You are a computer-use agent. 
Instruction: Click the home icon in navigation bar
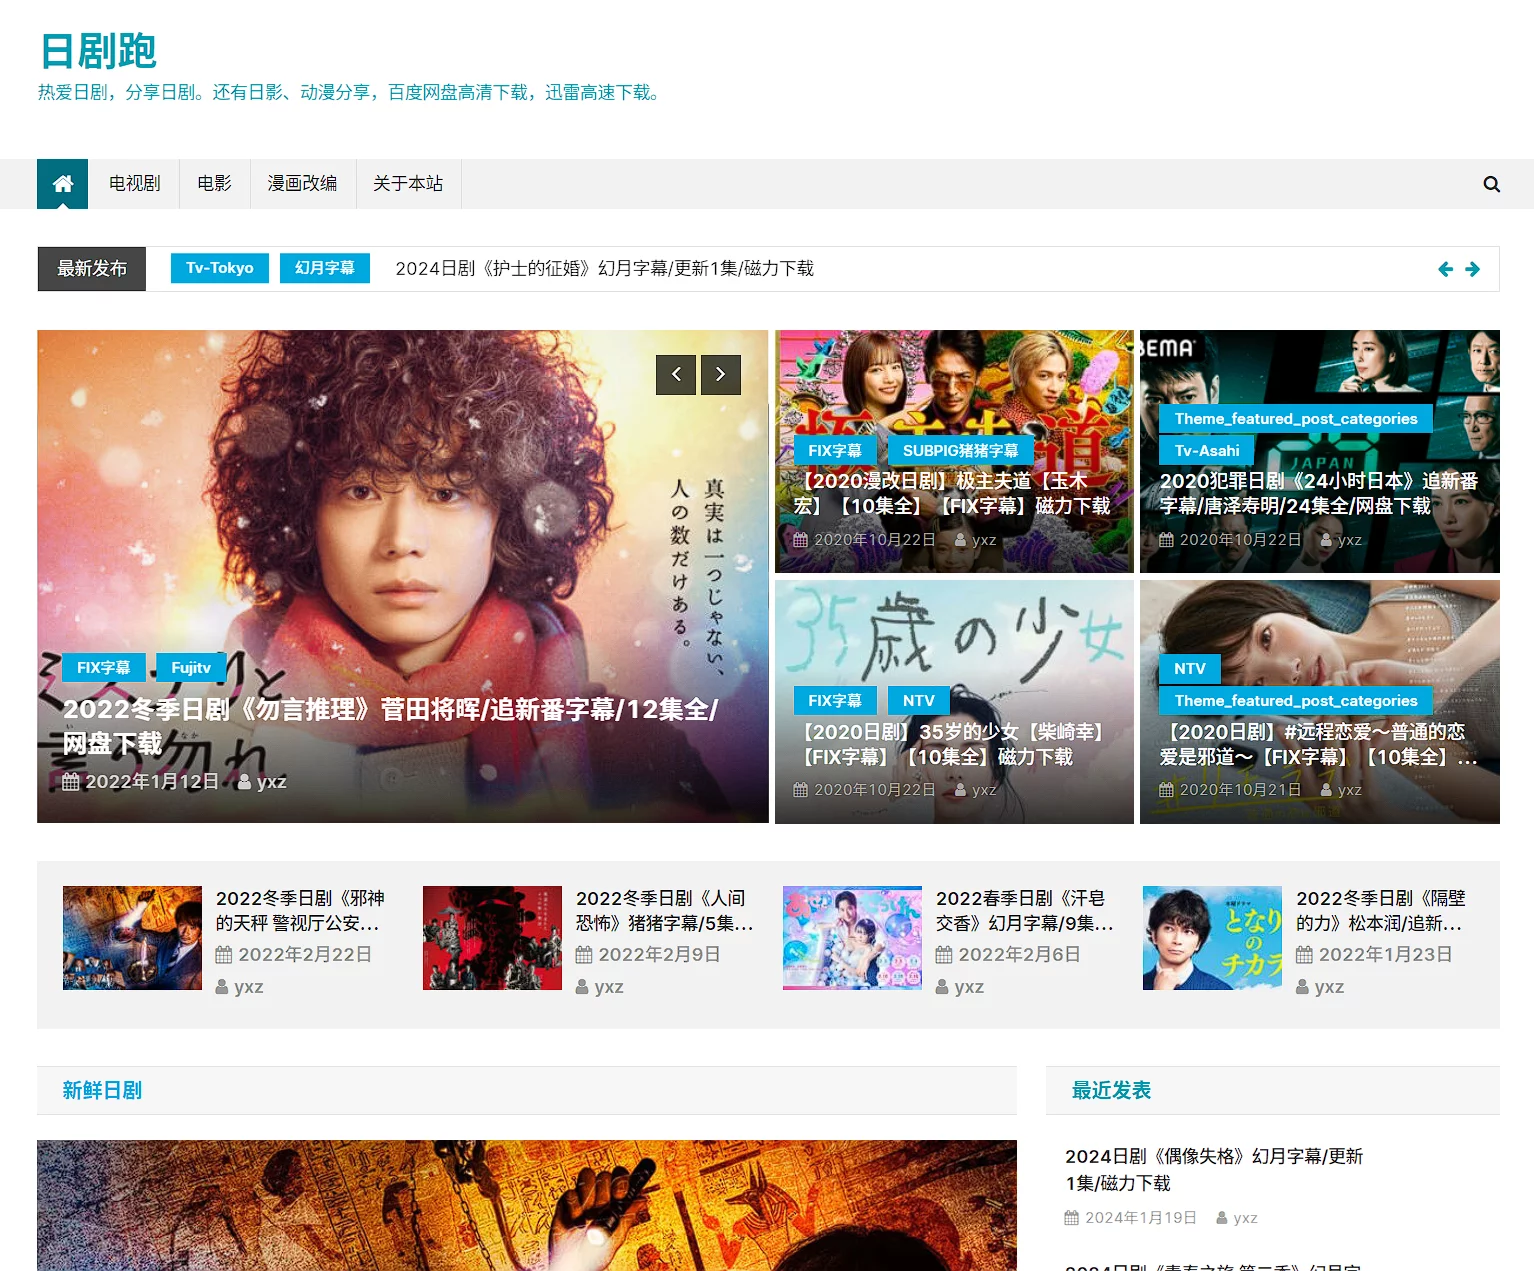(62, 184)
